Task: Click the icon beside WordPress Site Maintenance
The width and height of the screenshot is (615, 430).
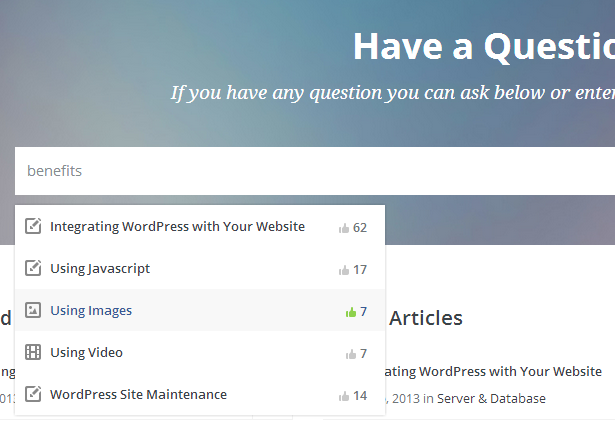Action: coord(33,395)
